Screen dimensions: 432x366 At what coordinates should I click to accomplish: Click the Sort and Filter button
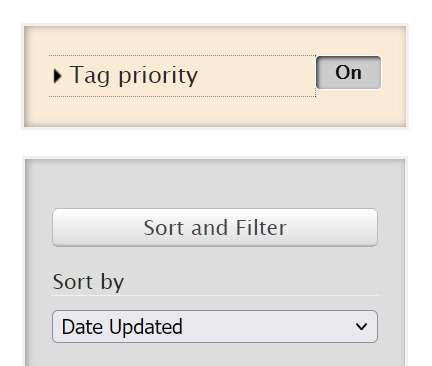pyautogui.click(x=215, y=228)
